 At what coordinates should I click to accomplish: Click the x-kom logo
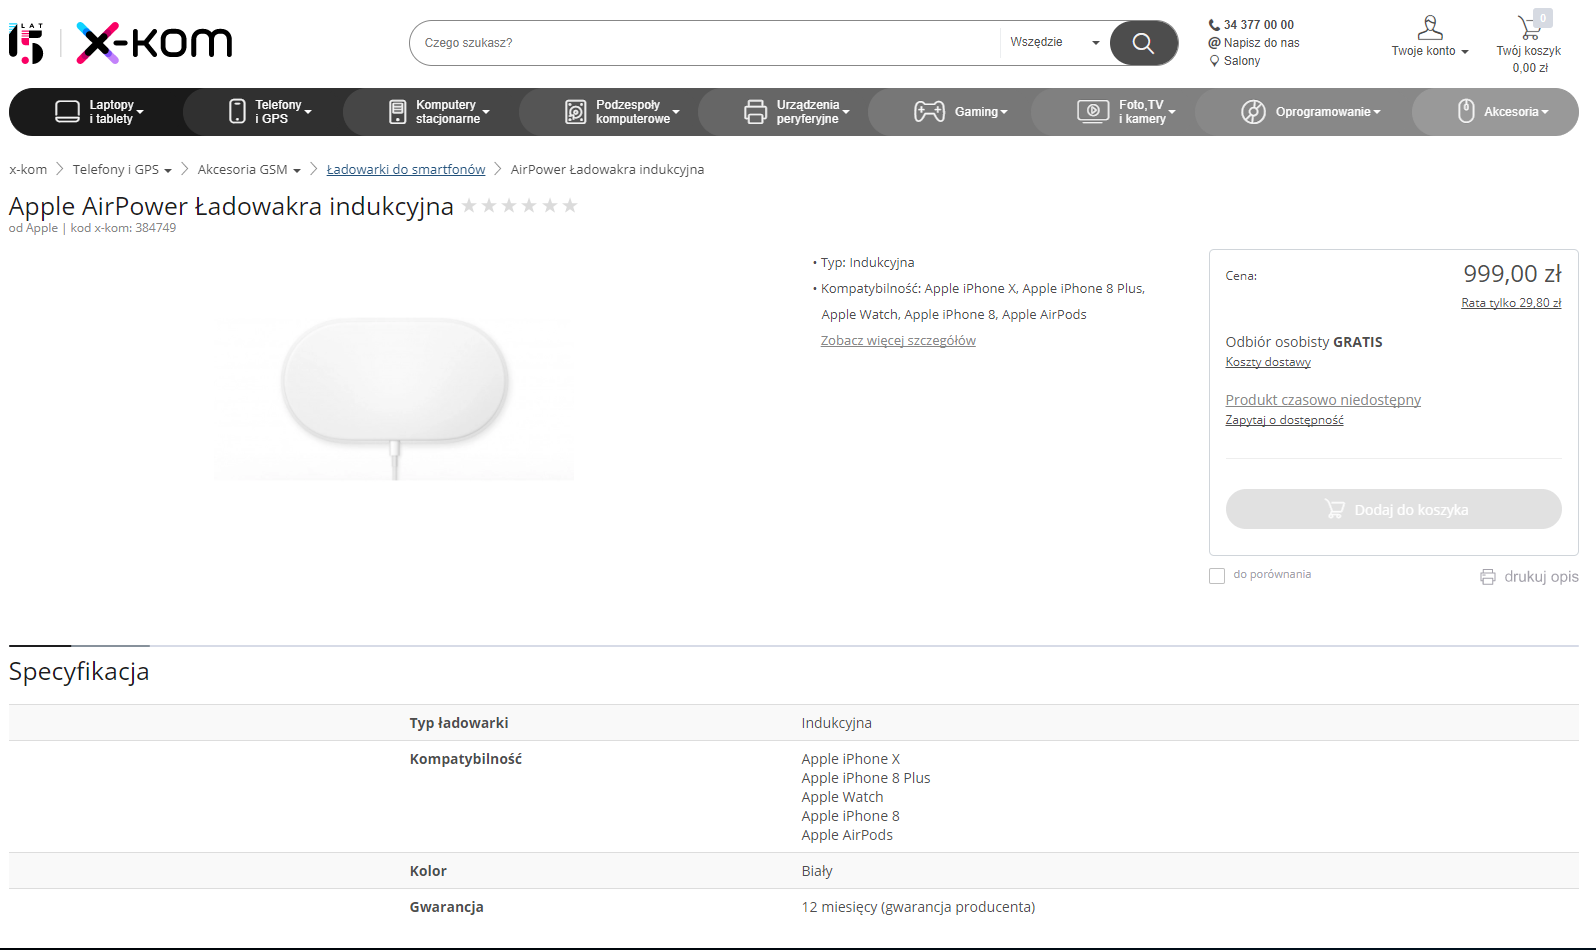[x=154, y=43]
